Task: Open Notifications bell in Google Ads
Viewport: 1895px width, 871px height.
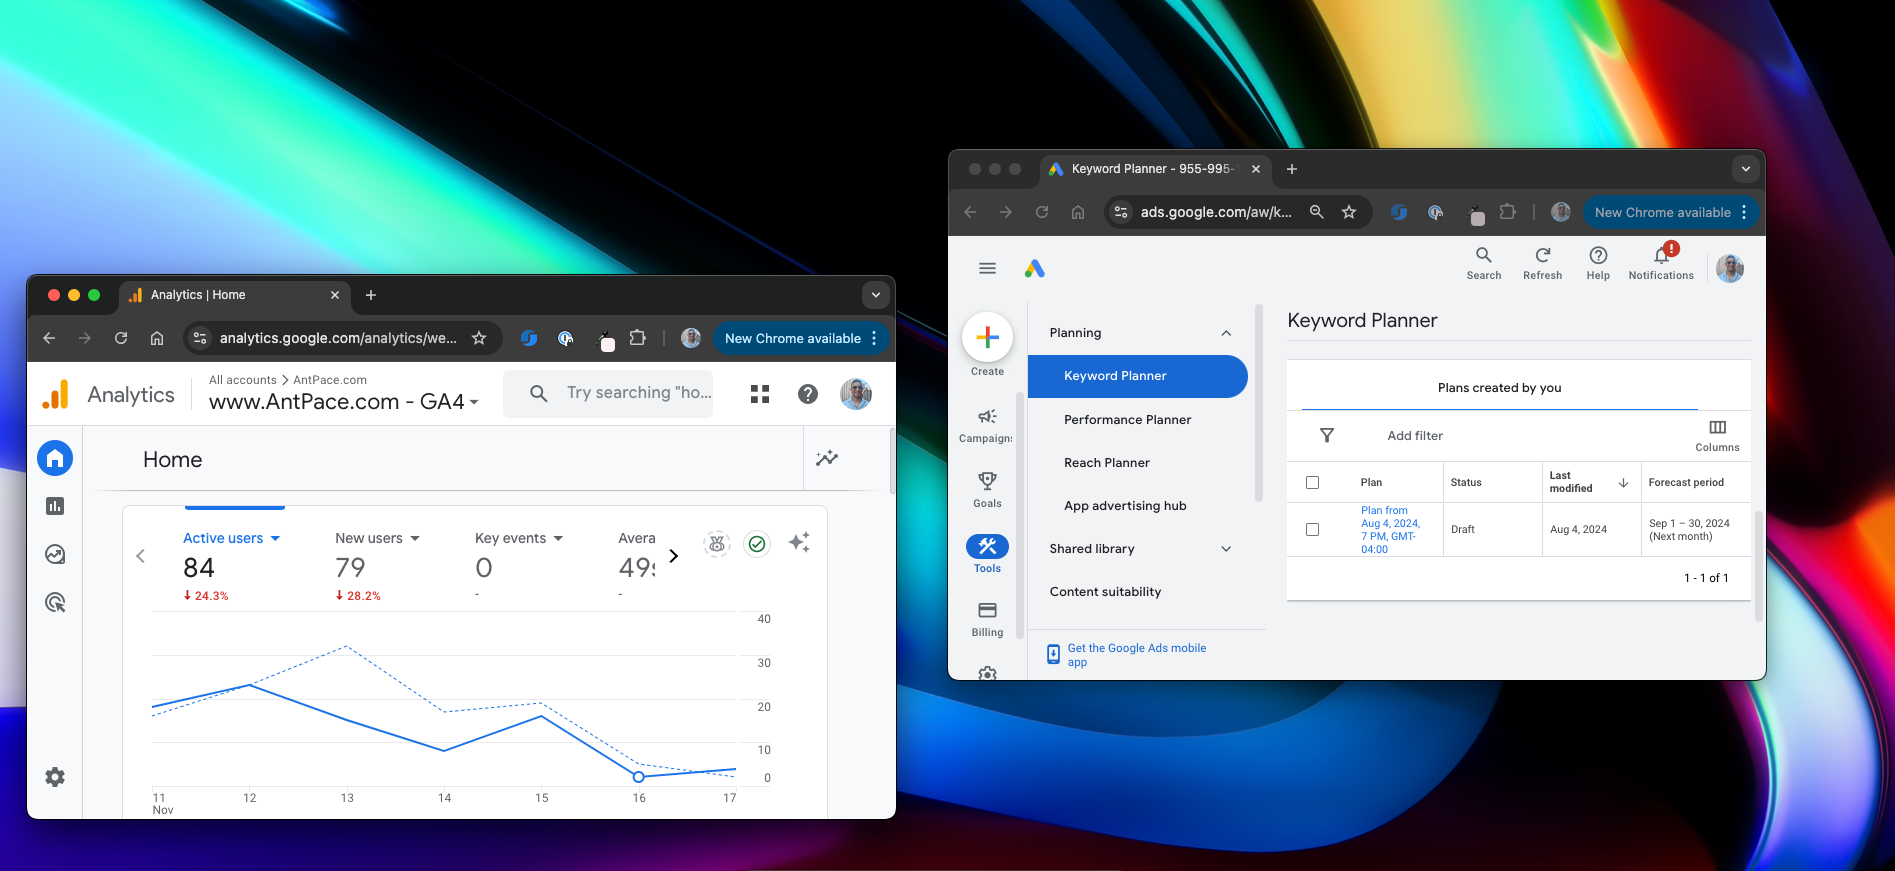Action: 1661,262
